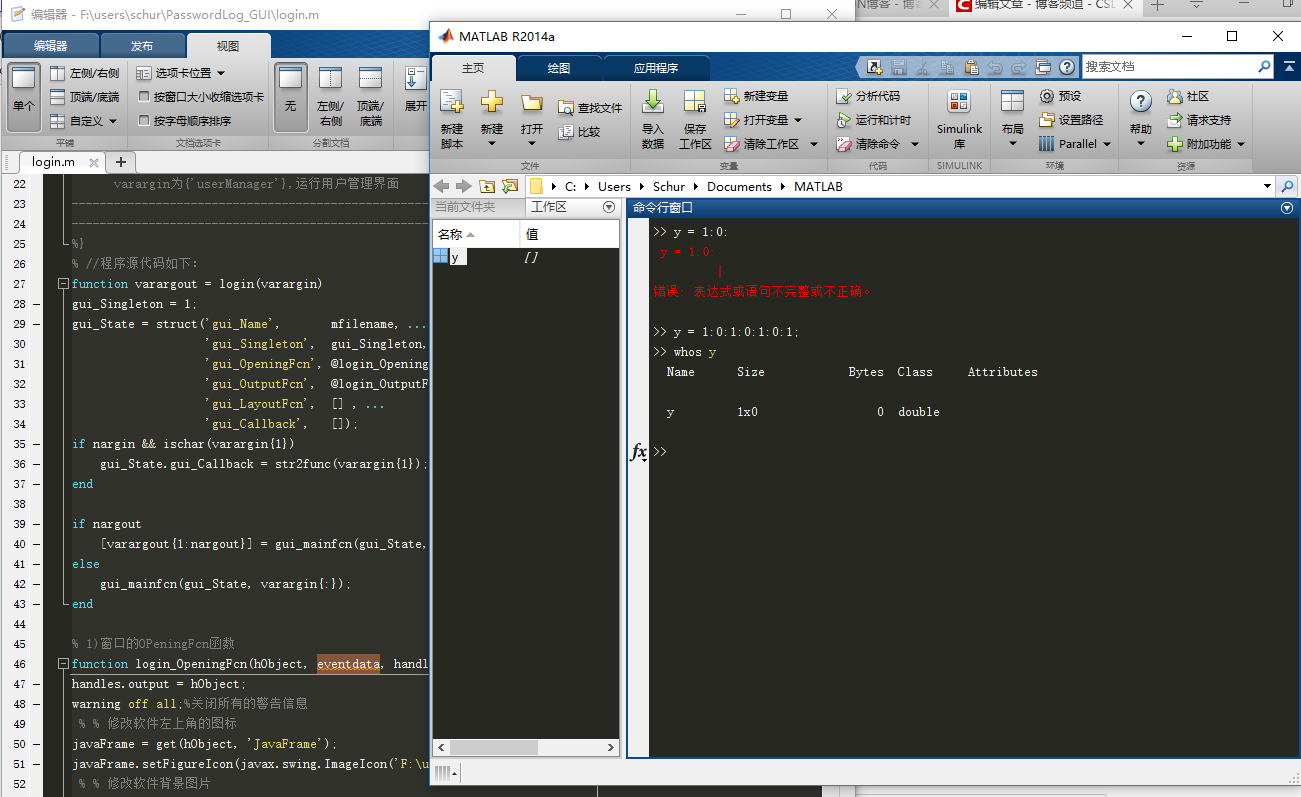Image resolution: width=1301 pixels, height=797 pixels.
Task: Click 请求支持 (Request Support)
Action: click(1199, 120)
